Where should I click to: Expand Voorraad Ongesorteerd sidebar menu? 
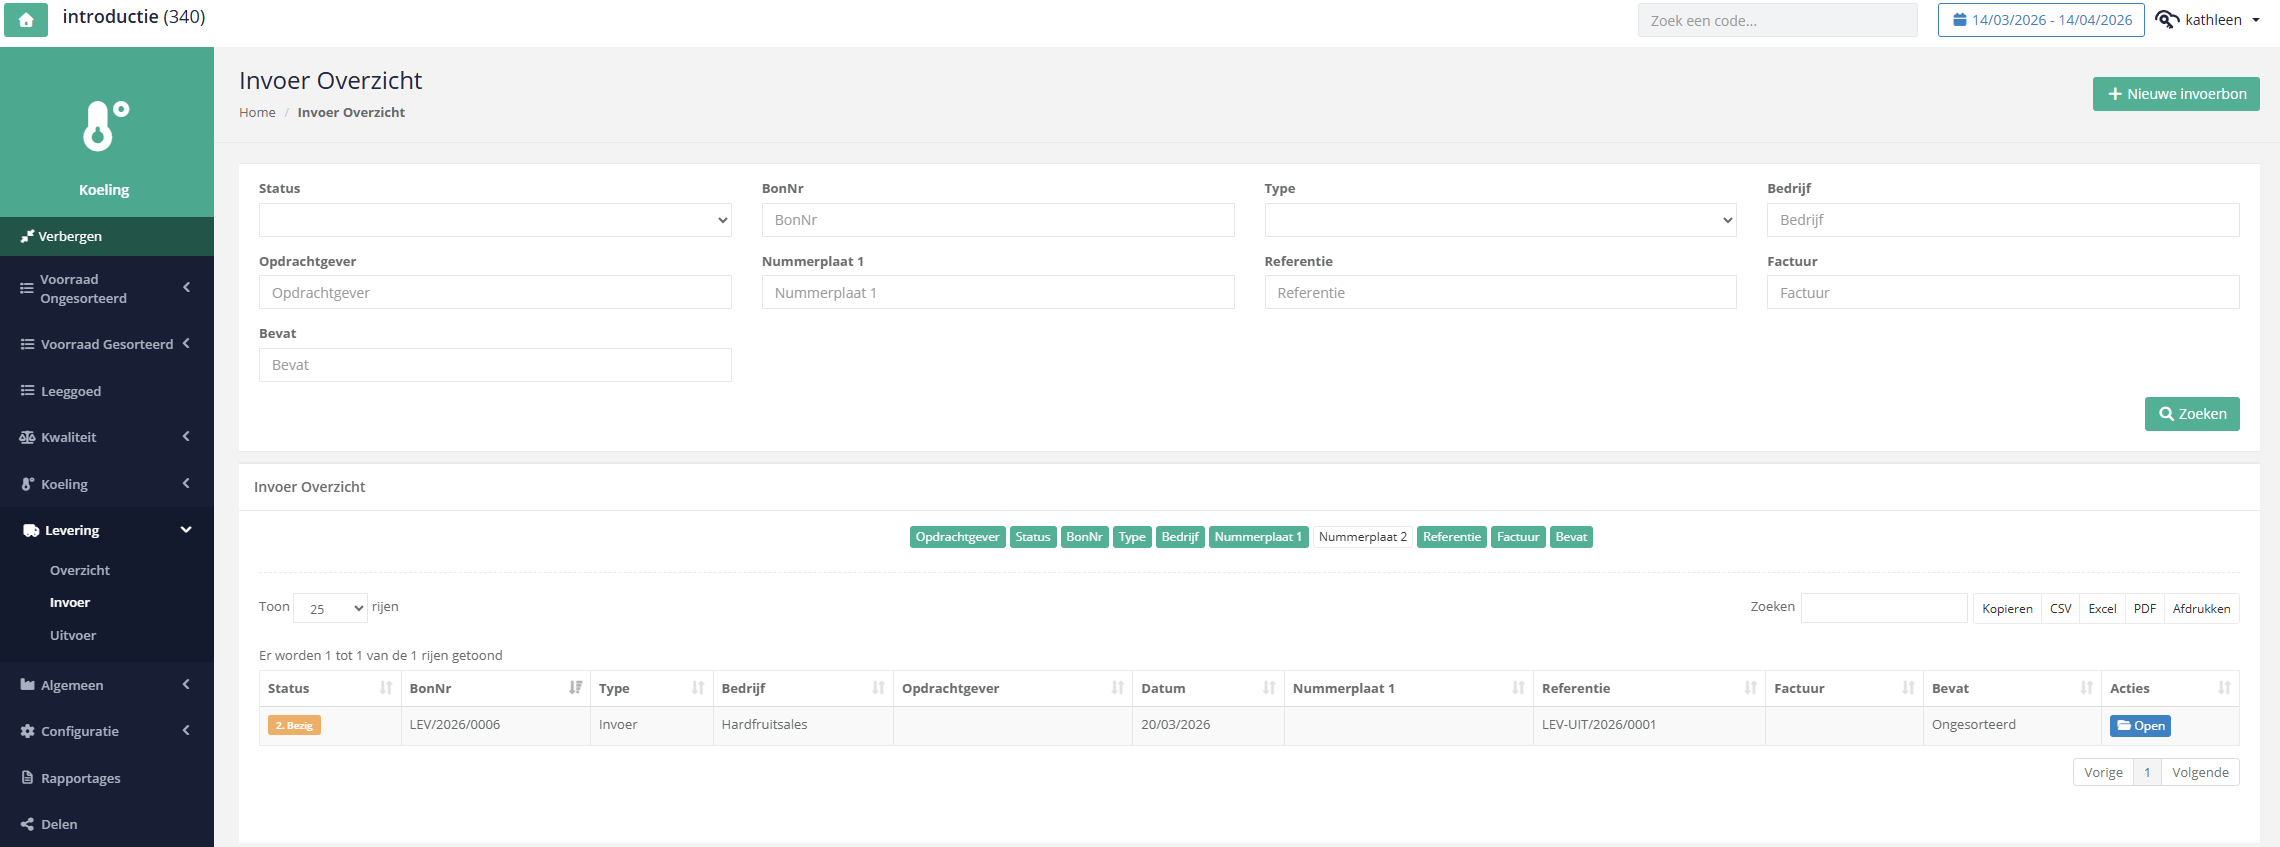[107, 289]
